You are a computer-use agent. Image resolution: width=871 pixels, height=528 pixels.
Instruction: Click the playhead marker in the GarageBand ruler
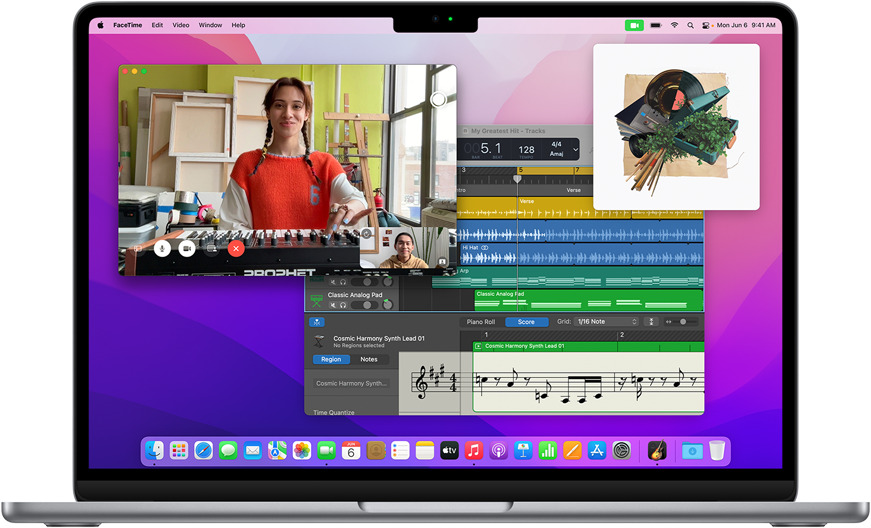(x=517, y=179)
